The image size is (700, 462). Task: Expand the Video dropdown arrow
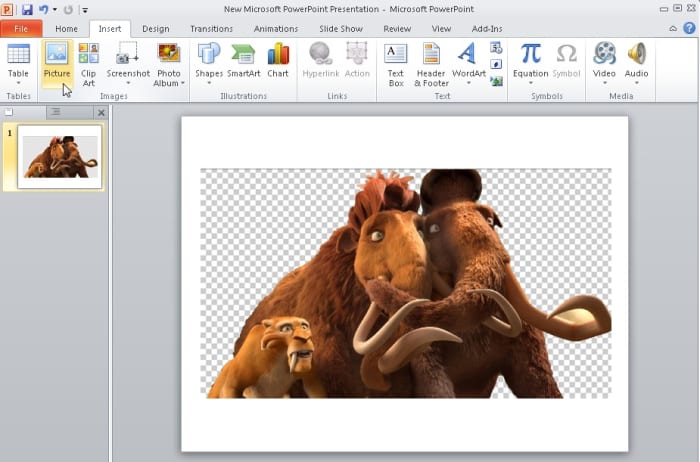click(x=604, y=83)
